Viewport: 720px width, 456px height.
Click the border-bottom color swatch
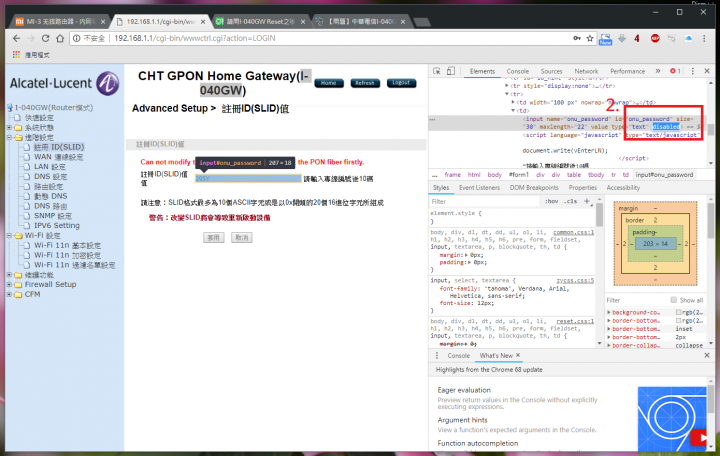pyautogui.click(x=678, y=321)
